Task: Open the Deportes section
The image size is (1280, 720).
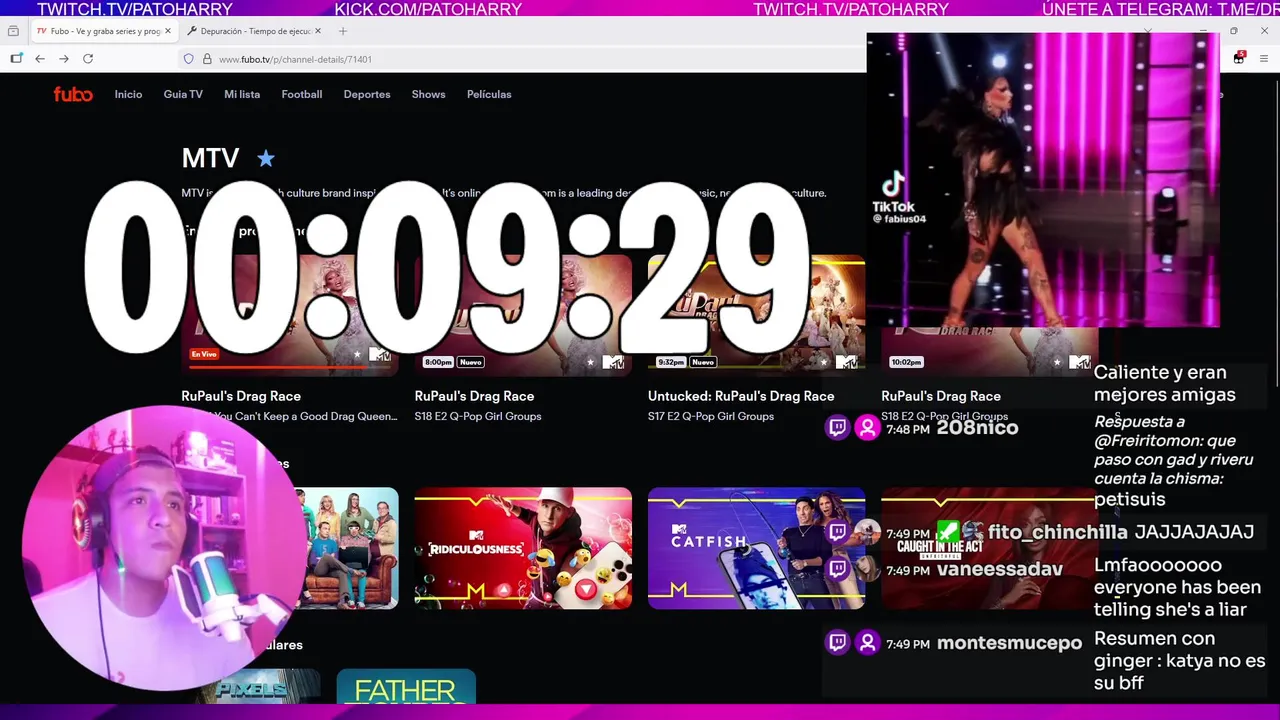Action: click(367, 94)
